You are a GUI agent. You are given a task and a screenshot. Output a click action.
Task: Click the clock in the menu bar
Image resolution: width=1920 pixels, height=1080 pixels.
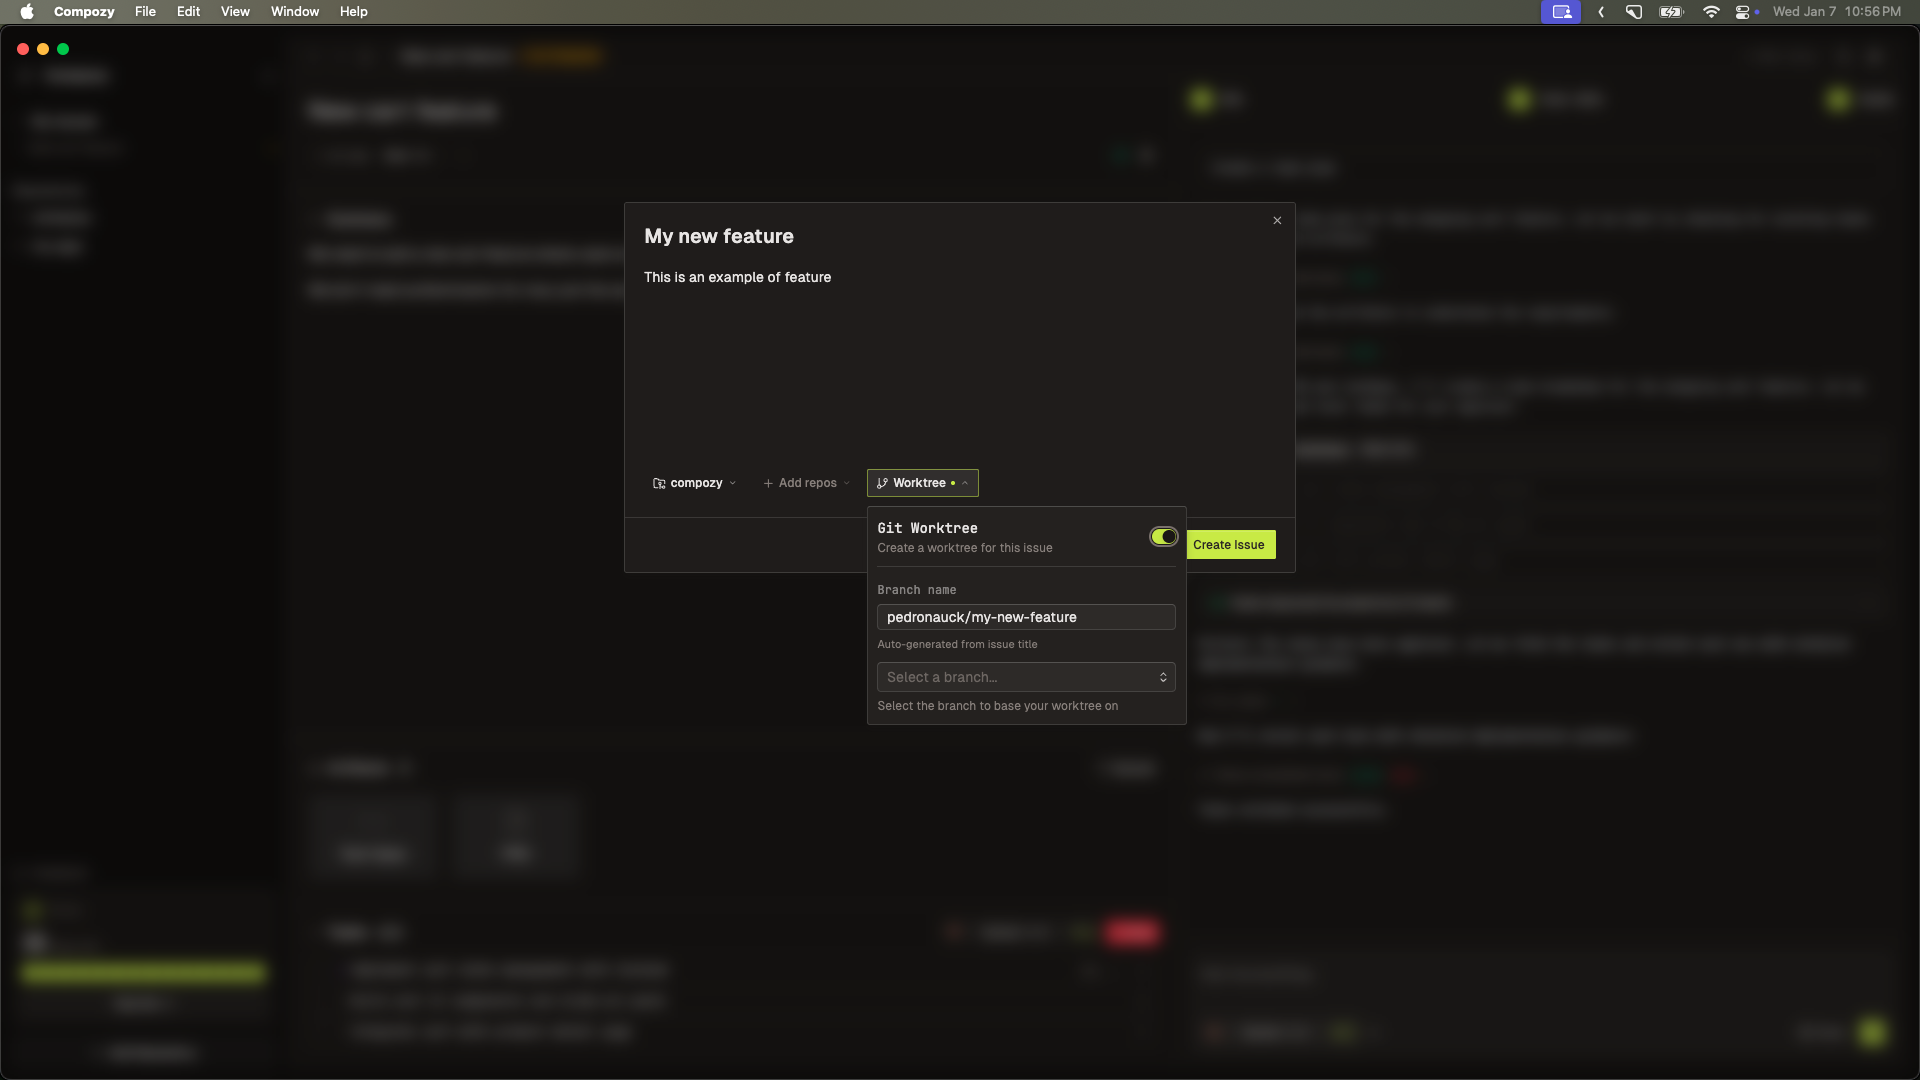click(1837, 11)
